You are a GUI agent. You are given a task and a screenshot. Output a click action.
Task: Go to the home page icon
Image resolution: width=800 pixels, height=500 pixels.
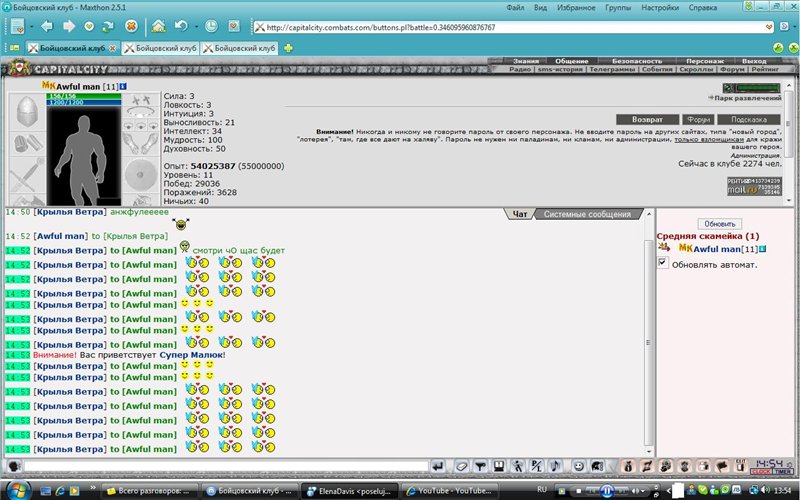coord(159,26)
